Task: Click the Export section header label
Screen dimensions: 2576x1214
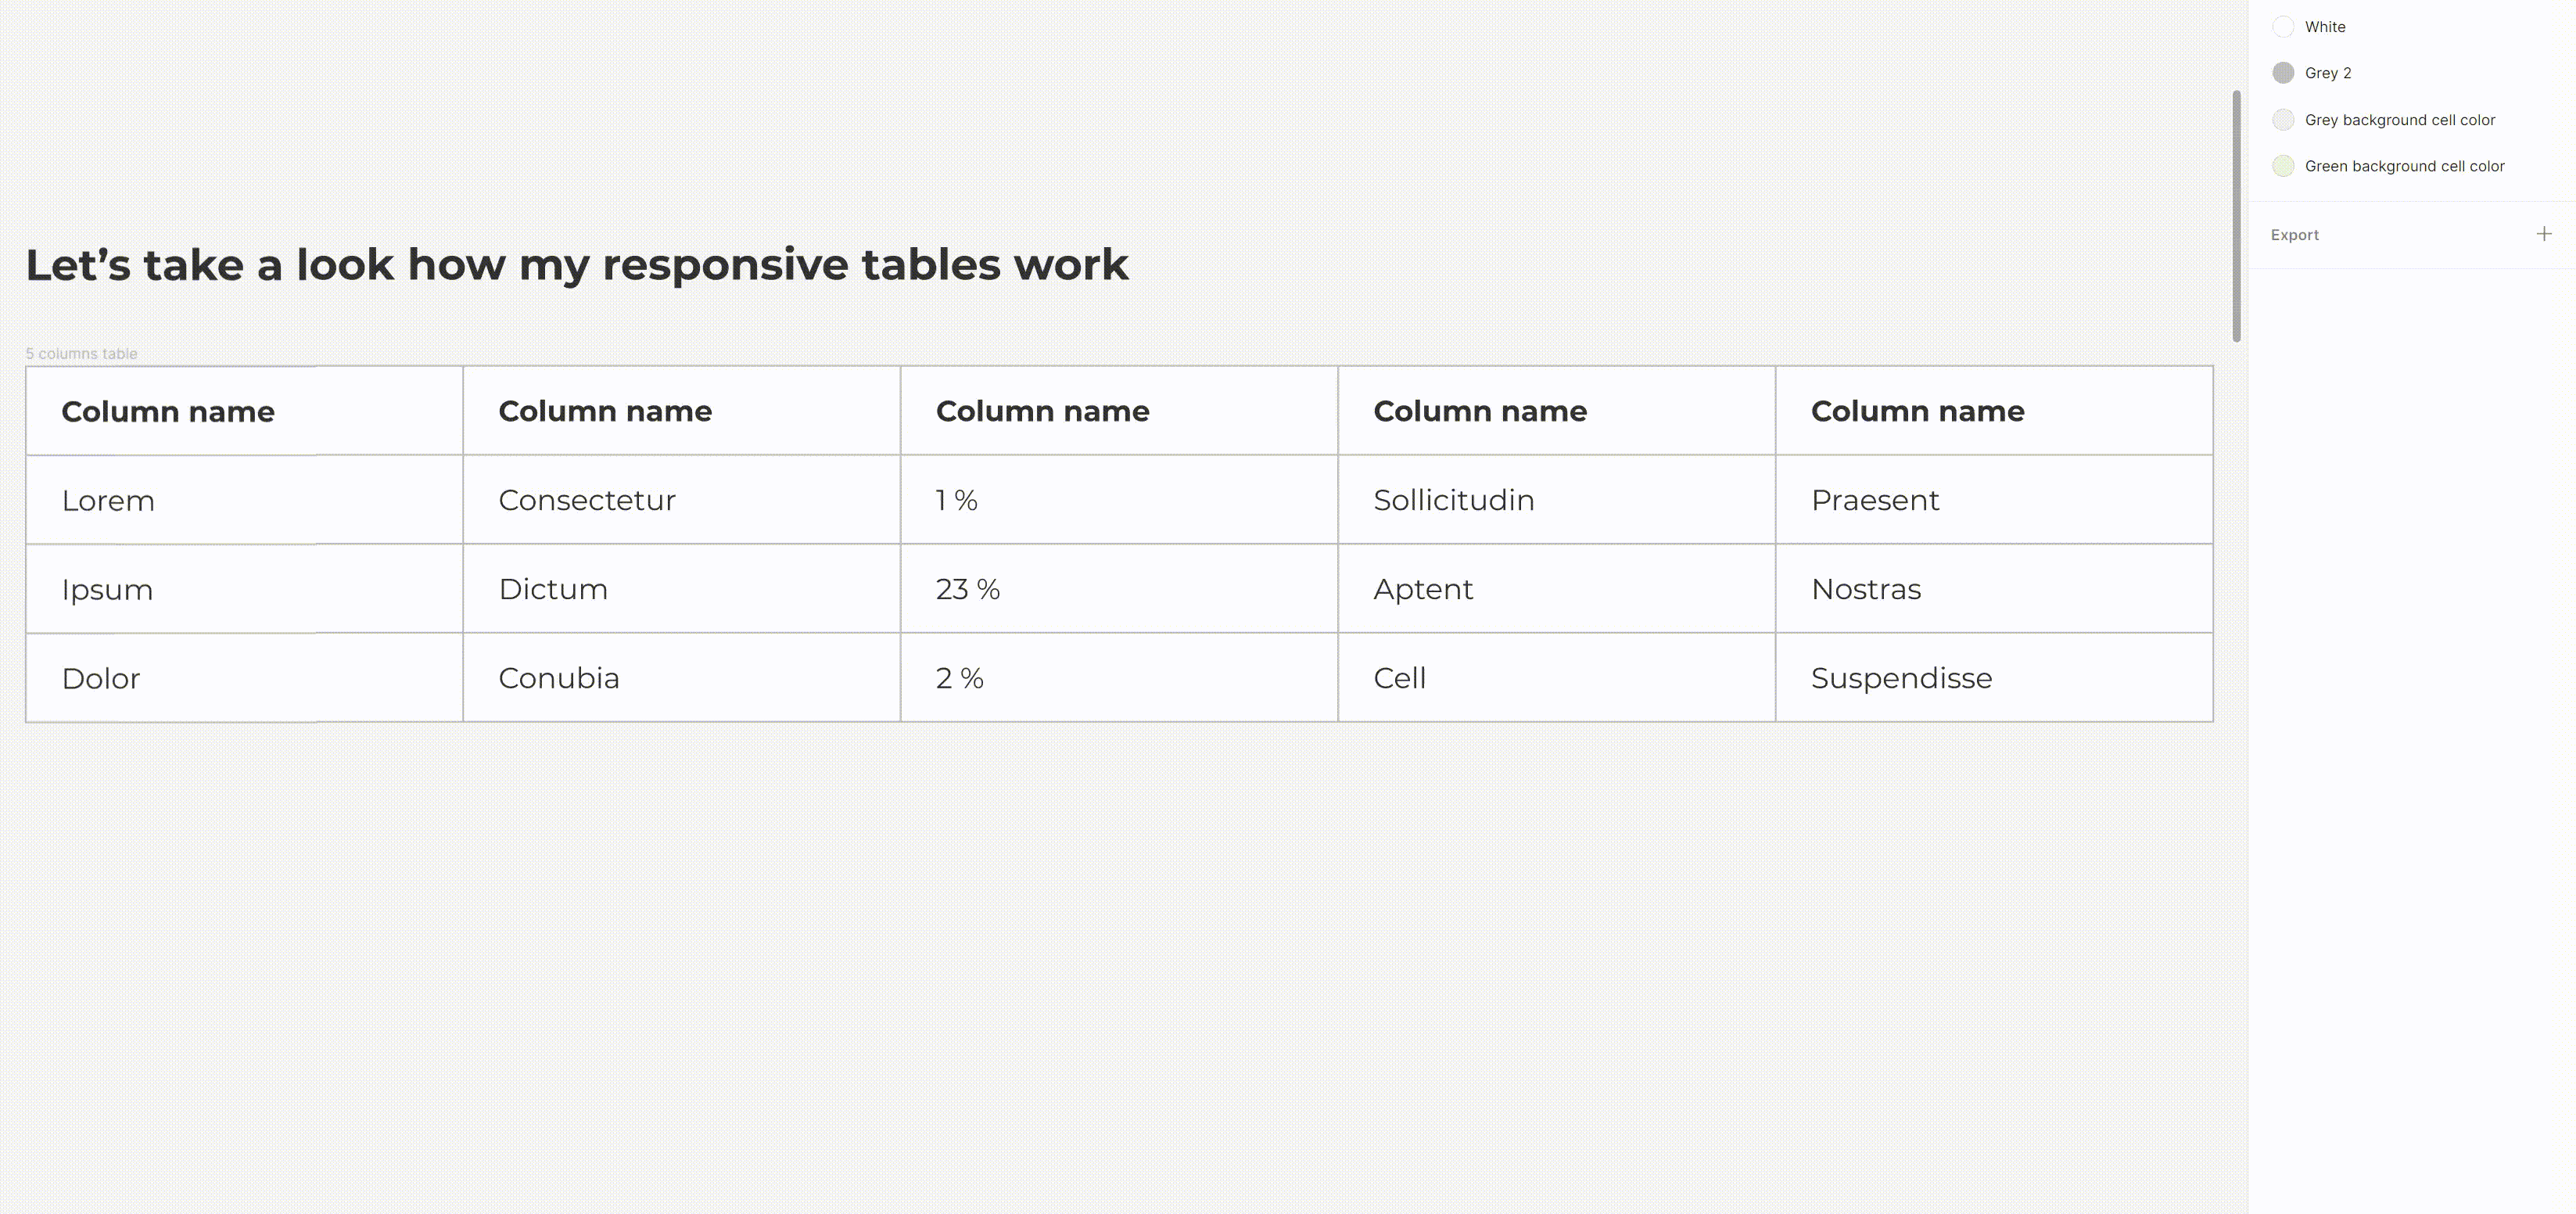Action: [2294, 235]
